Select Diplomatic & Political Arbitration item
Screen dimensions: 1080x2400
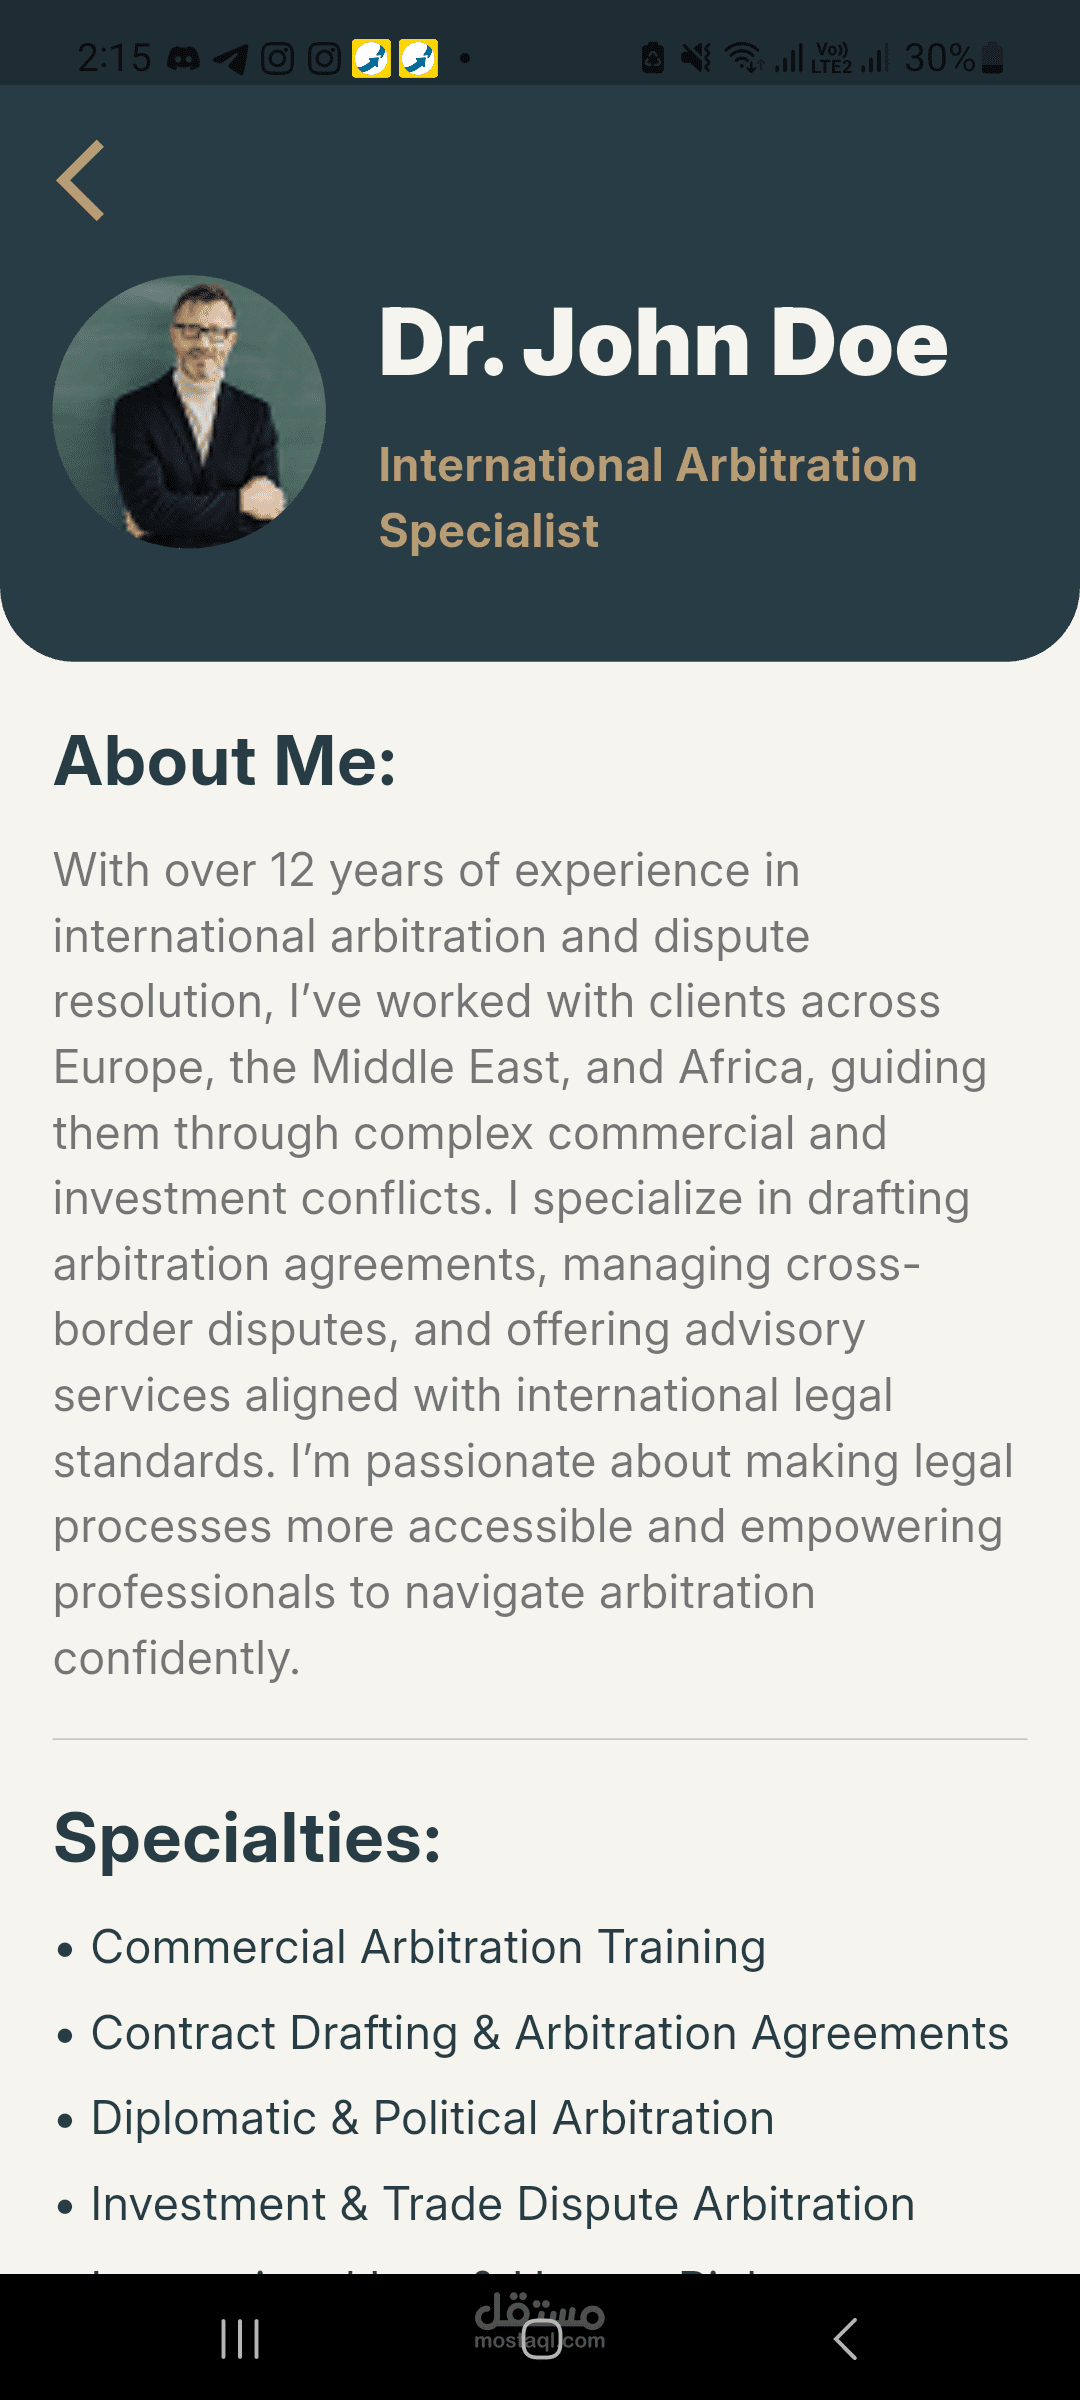(432, 2118)
